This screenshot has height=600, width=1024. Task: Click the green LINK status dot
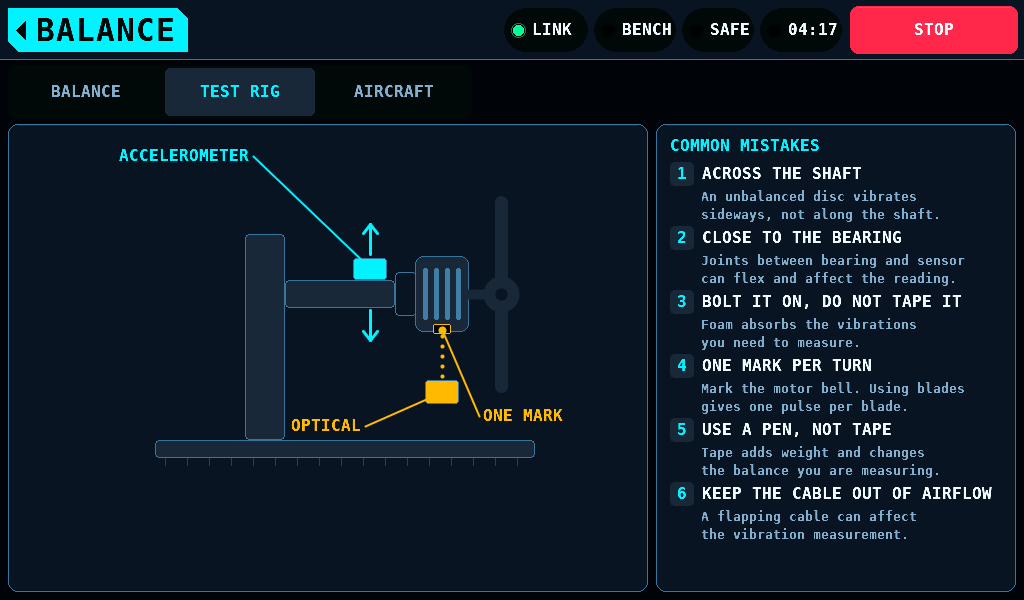[519, 30]
